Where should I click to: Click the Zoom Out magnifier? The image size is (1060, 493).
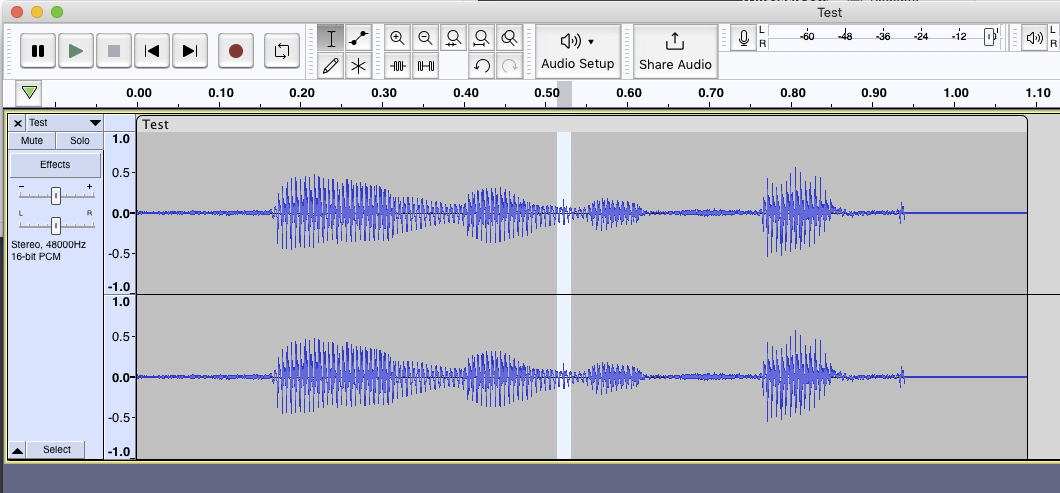click(425, 38)
